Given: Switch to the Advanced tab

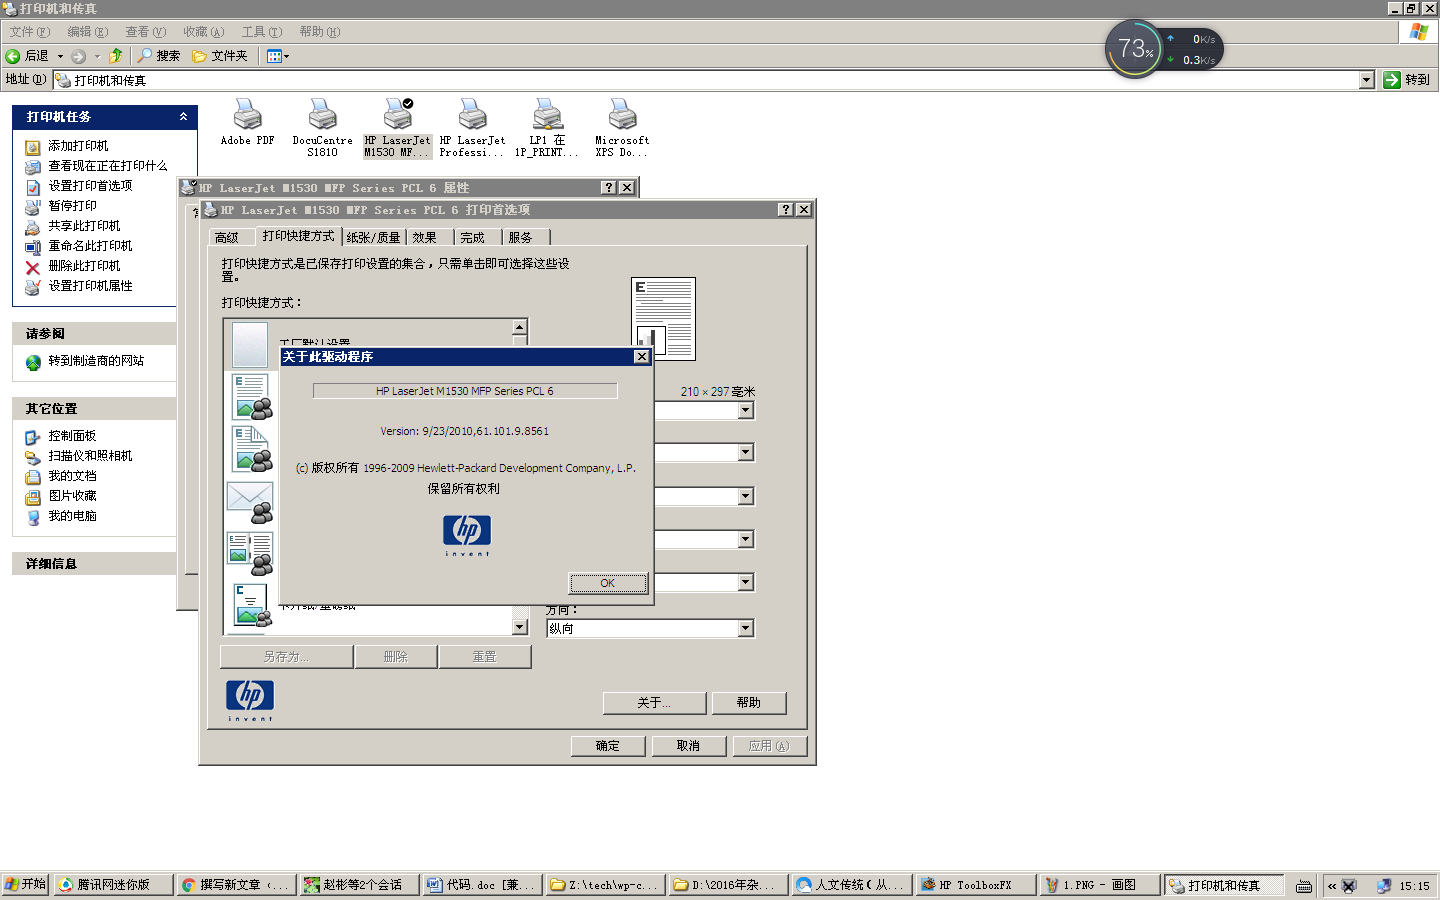Looking at the screenshot, I should [x=227, y=238].
